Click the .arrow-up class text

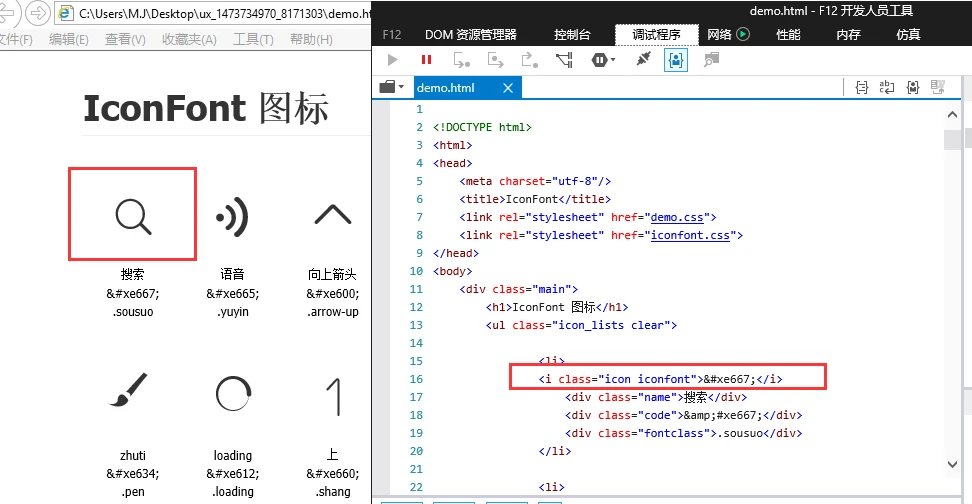pyautogui.click(x=333, y=312)
